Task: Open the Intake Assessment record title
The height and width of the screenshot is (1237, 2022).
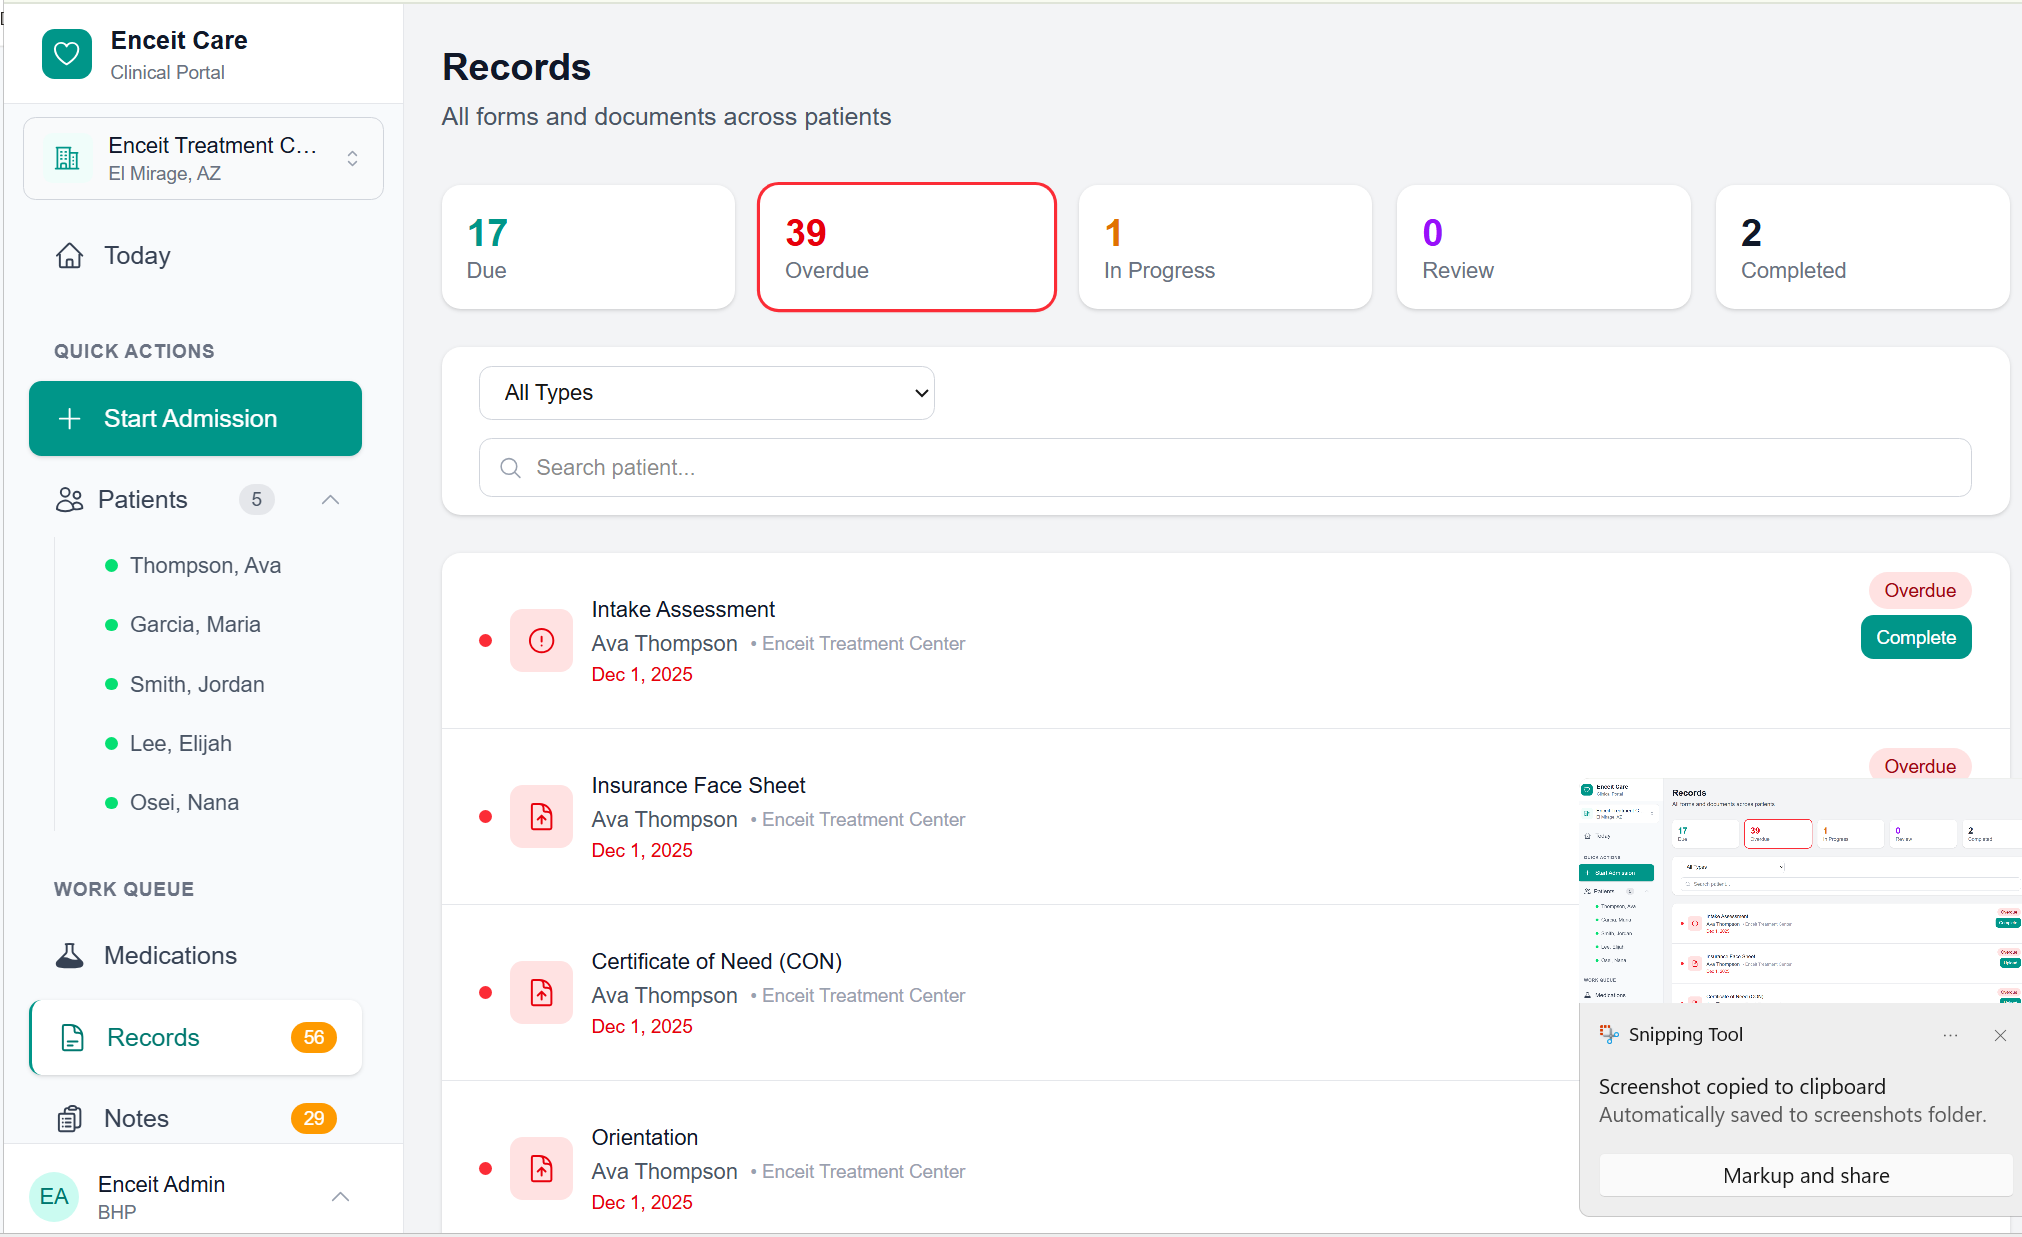Action: [x=683, y=610]
